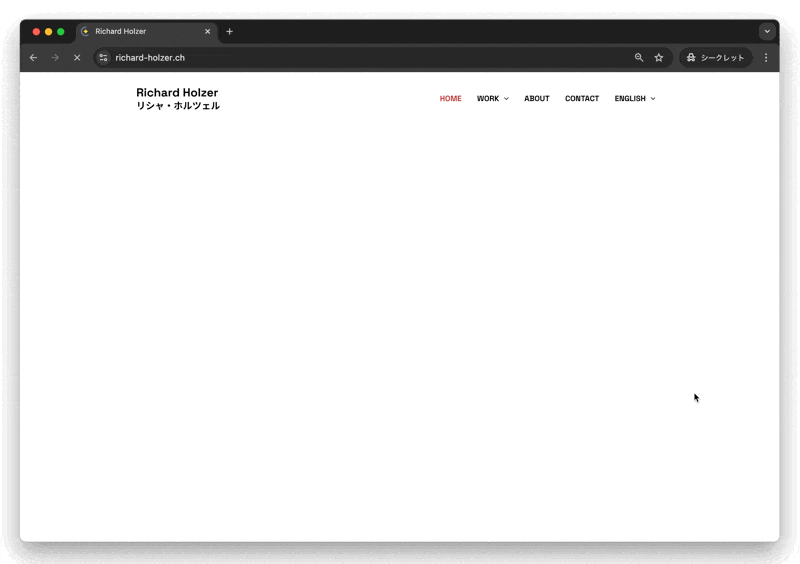Click the zoom magnifier icon
The width and height of the screenshot is (800, 564).
[639, 58]
